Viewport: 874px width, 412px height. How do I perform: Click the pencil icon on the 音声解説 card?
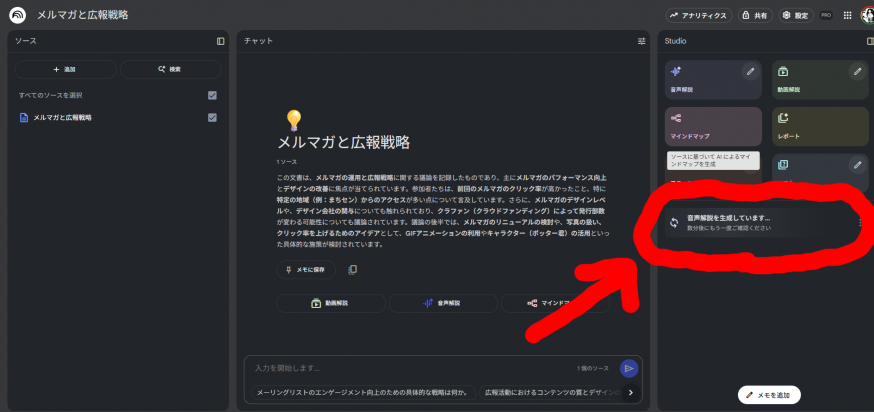(750, 72)
